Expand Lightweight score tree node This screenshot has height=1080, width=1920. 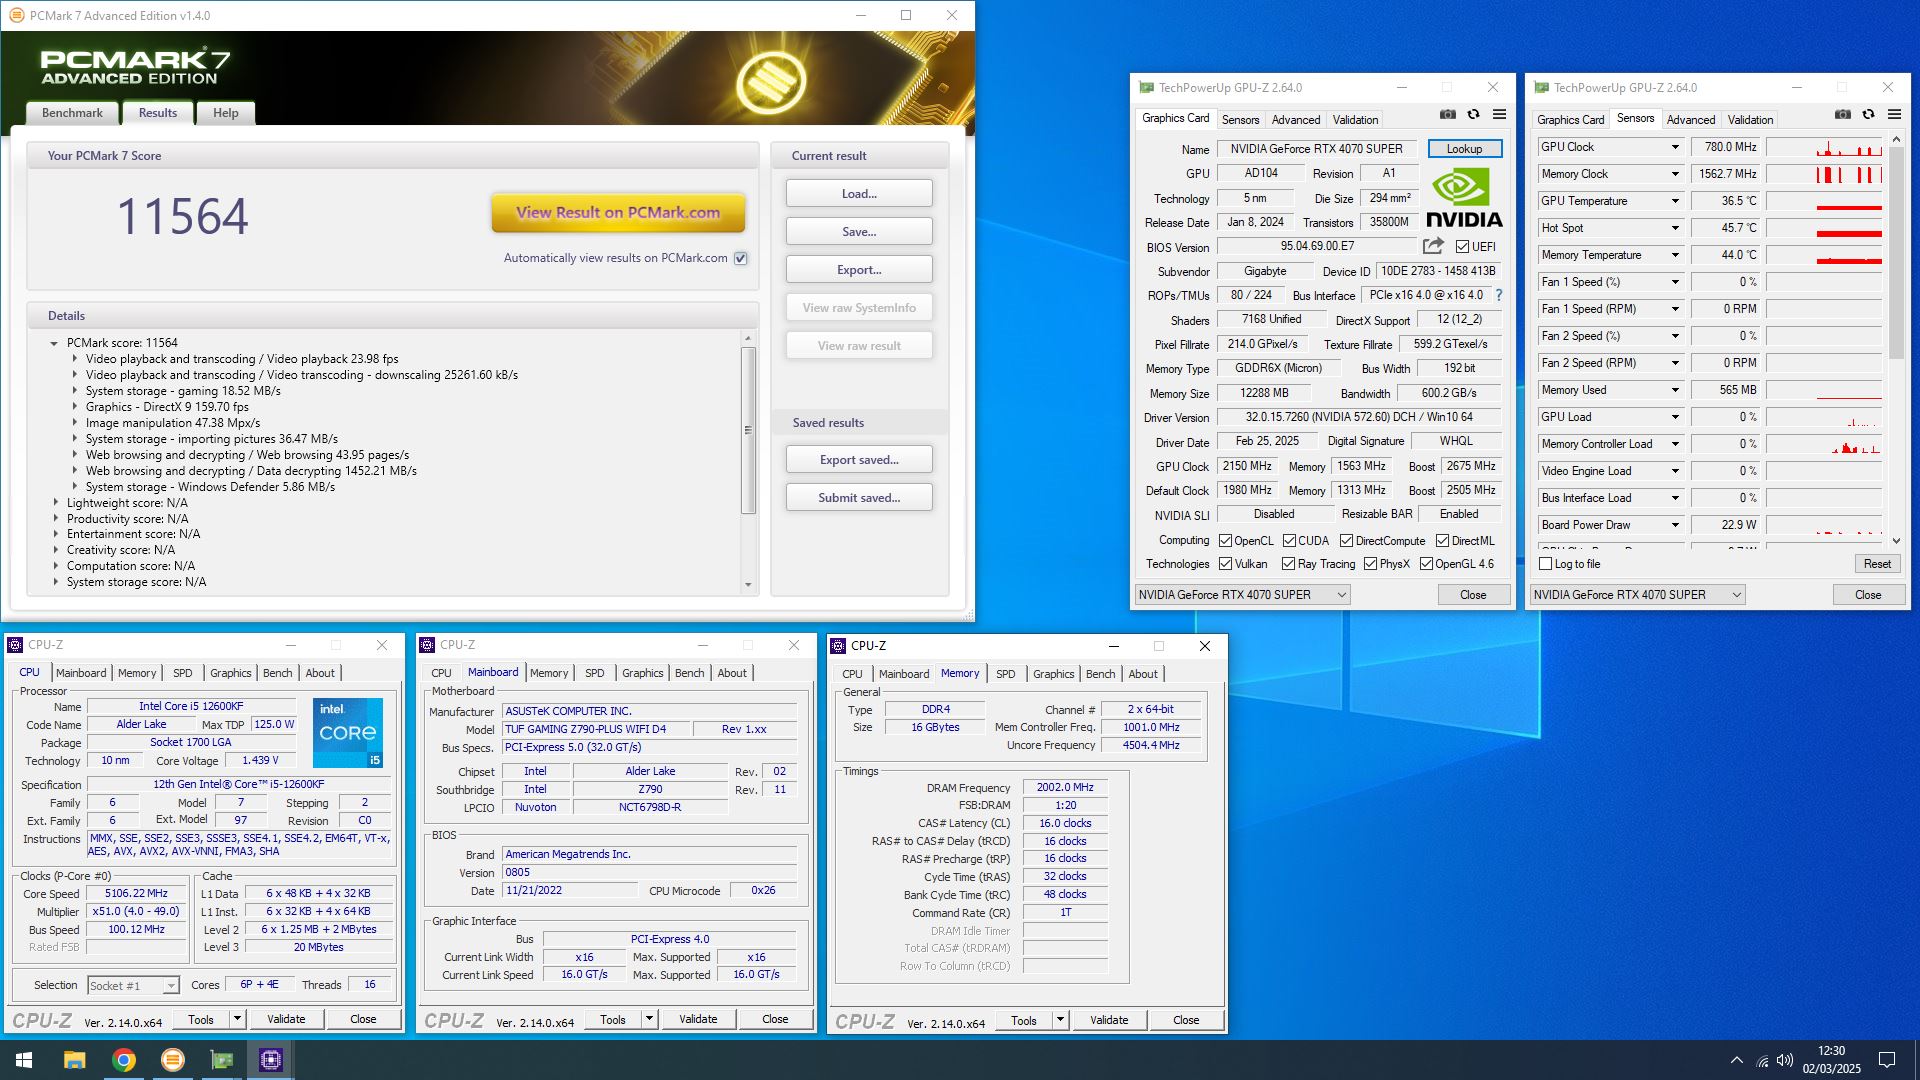point(55,503)
